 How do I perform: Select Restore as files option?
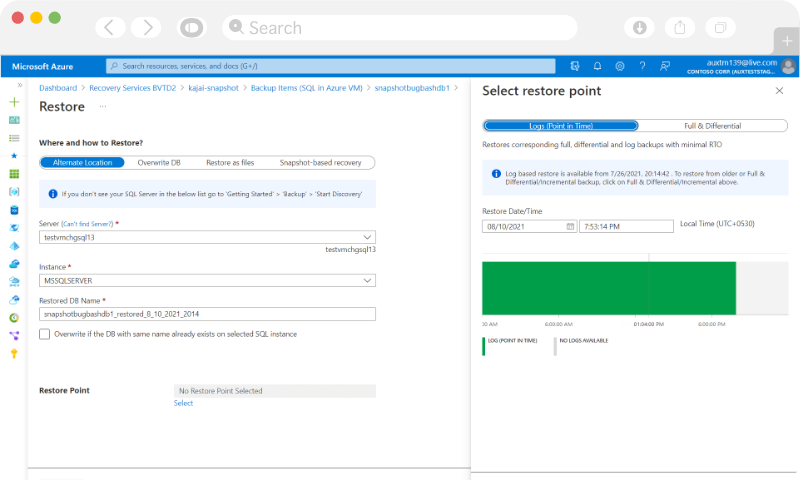click(x=230, y=163)
